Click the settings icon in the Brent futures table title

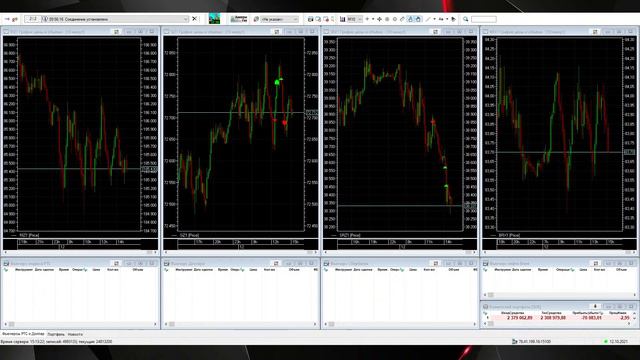pyautogui.click(x=595, y=263)
